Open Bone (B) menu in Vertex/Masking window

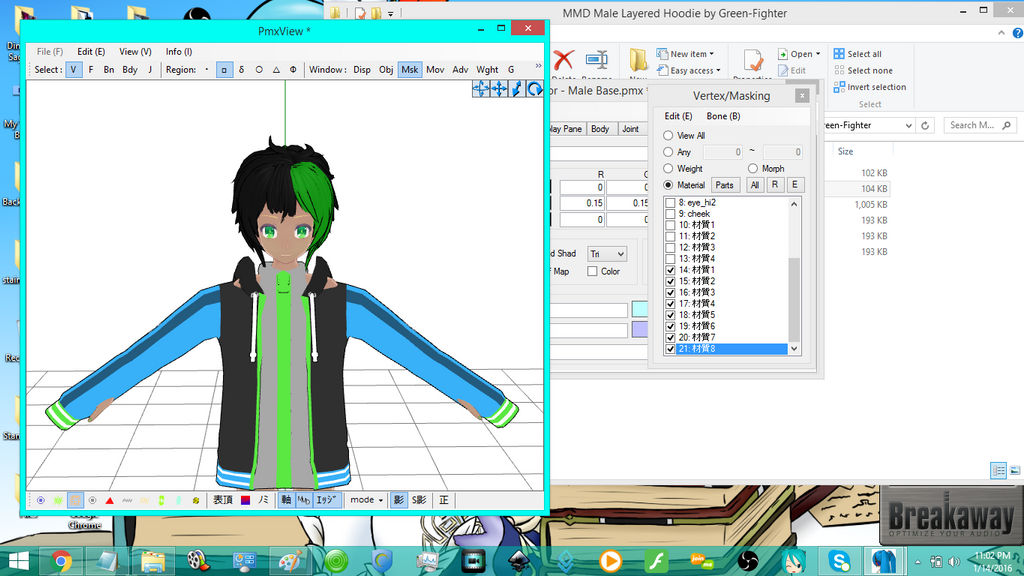724,116
